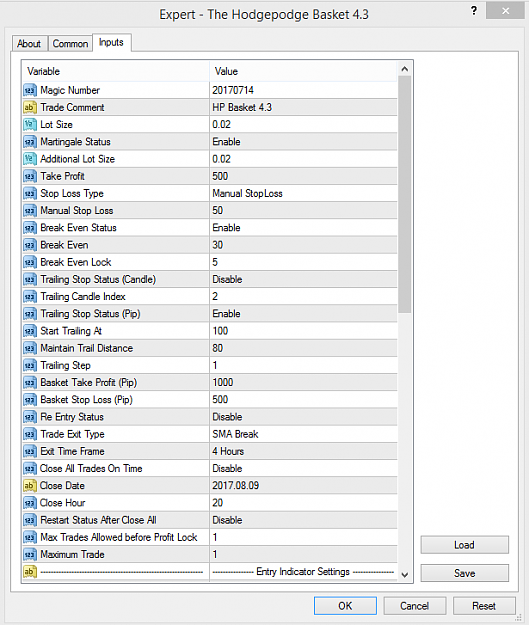Image resolution: width=529 pixels, height=625 pixels.
Task: Switch to the Common tab
Action: point(70,43)
